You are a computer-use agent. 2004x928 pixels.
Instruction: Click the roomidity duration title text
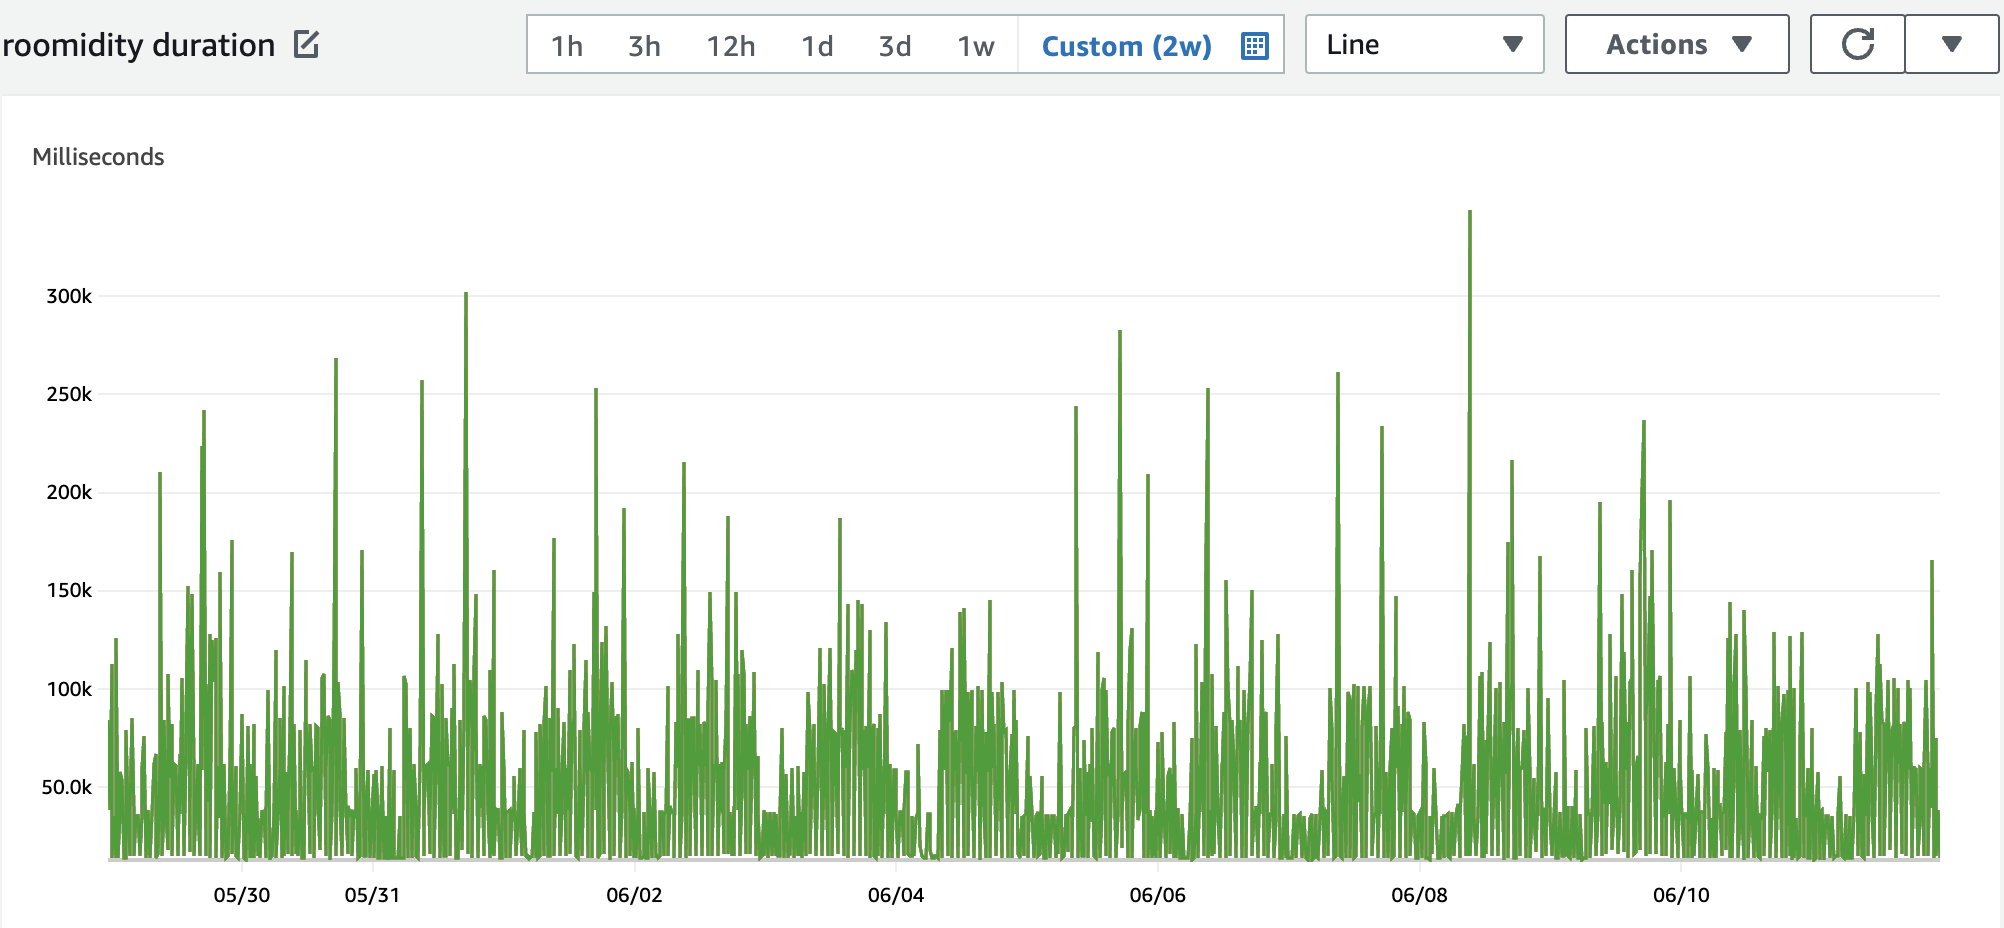coord(139,45)
